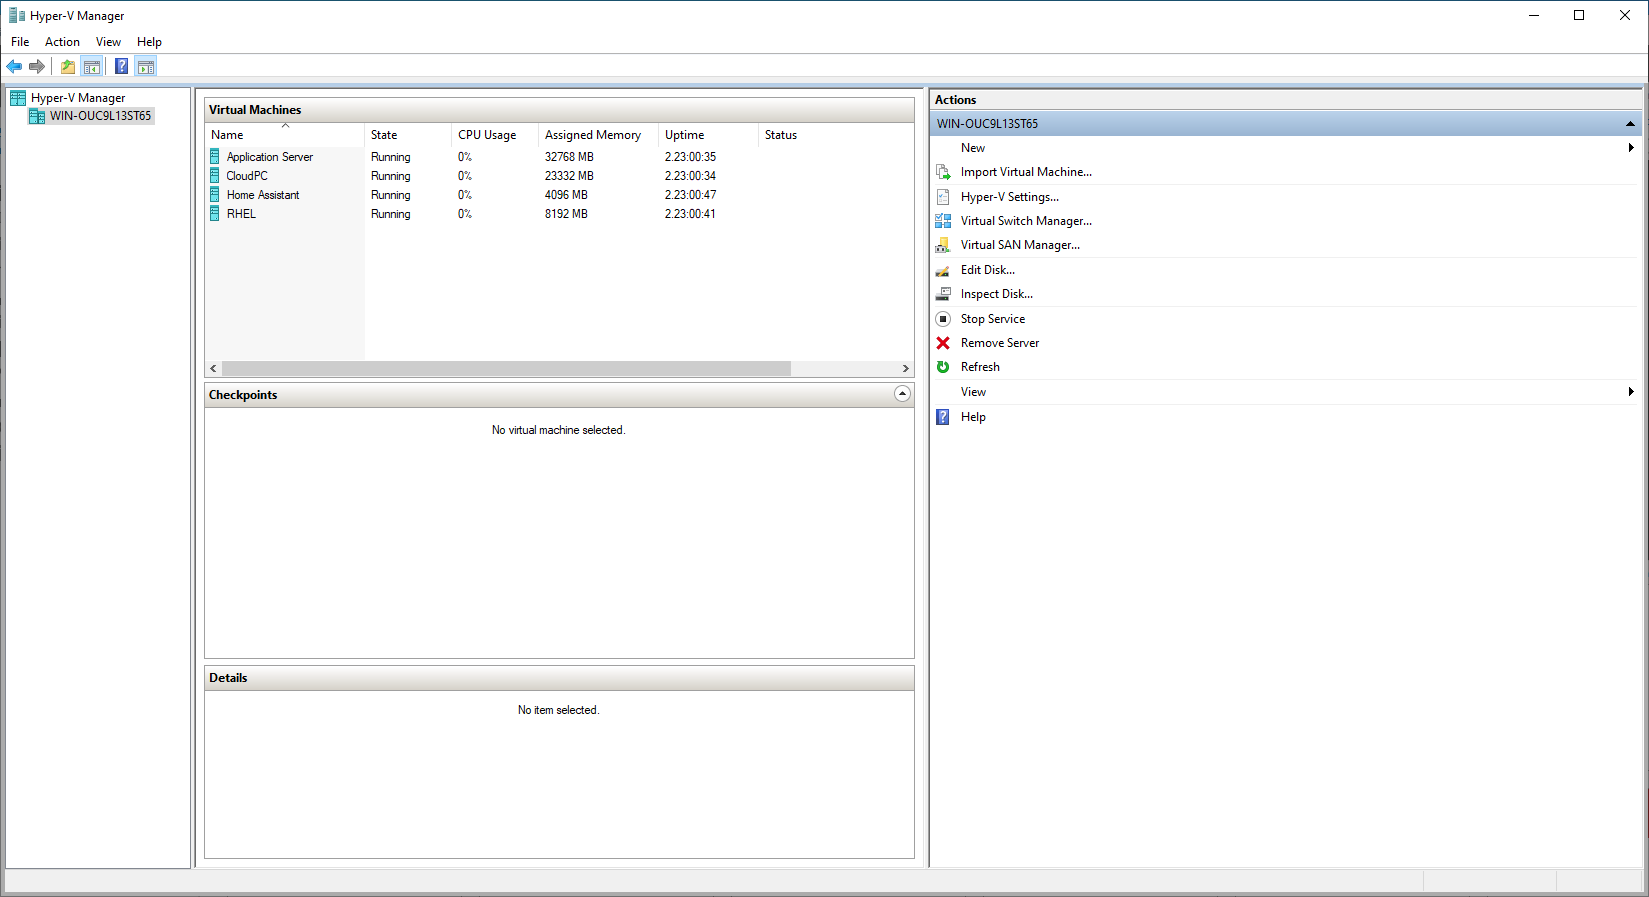Select the CloudPC virtual machine name

[247, 176]
